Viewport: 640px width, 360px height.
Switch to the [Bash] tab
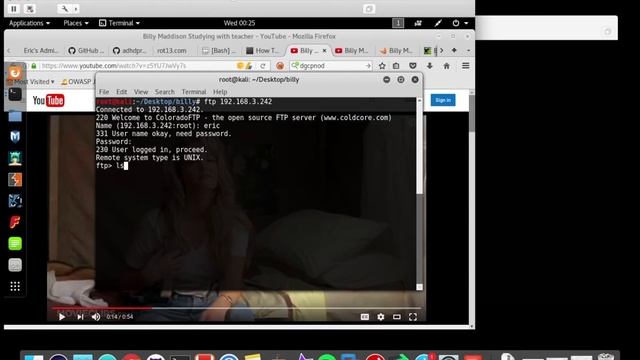219,51
